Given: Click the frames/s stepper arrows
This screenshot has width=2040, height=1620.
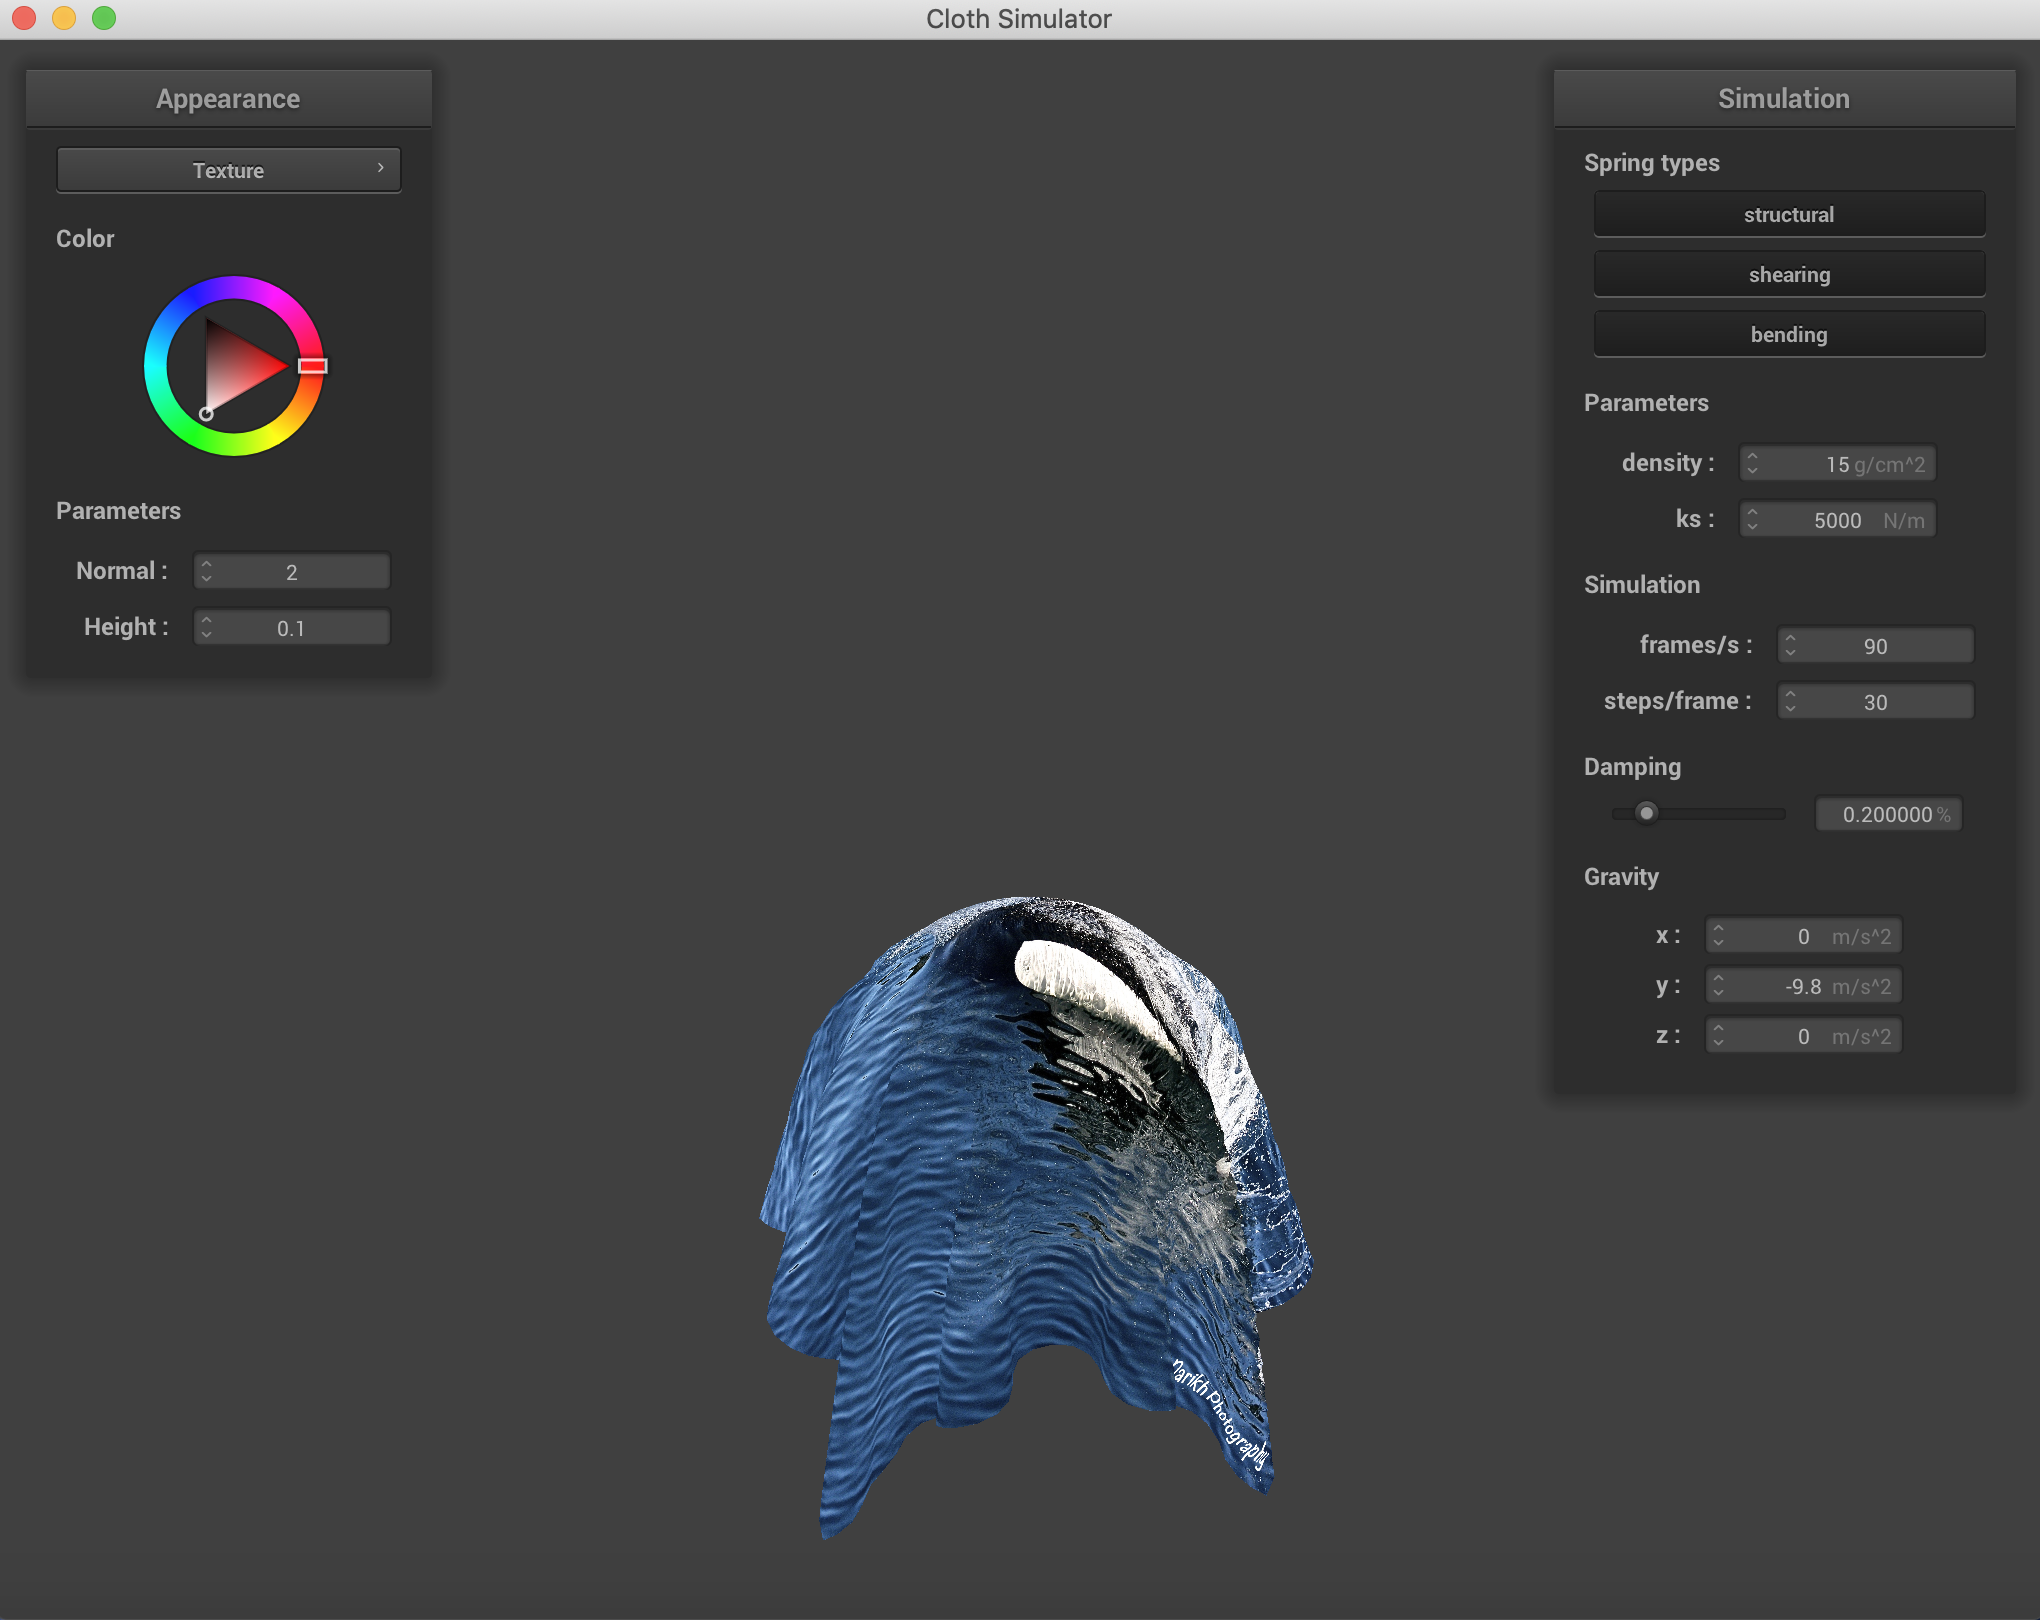Looking at the screenshot, I should 1790,646.
